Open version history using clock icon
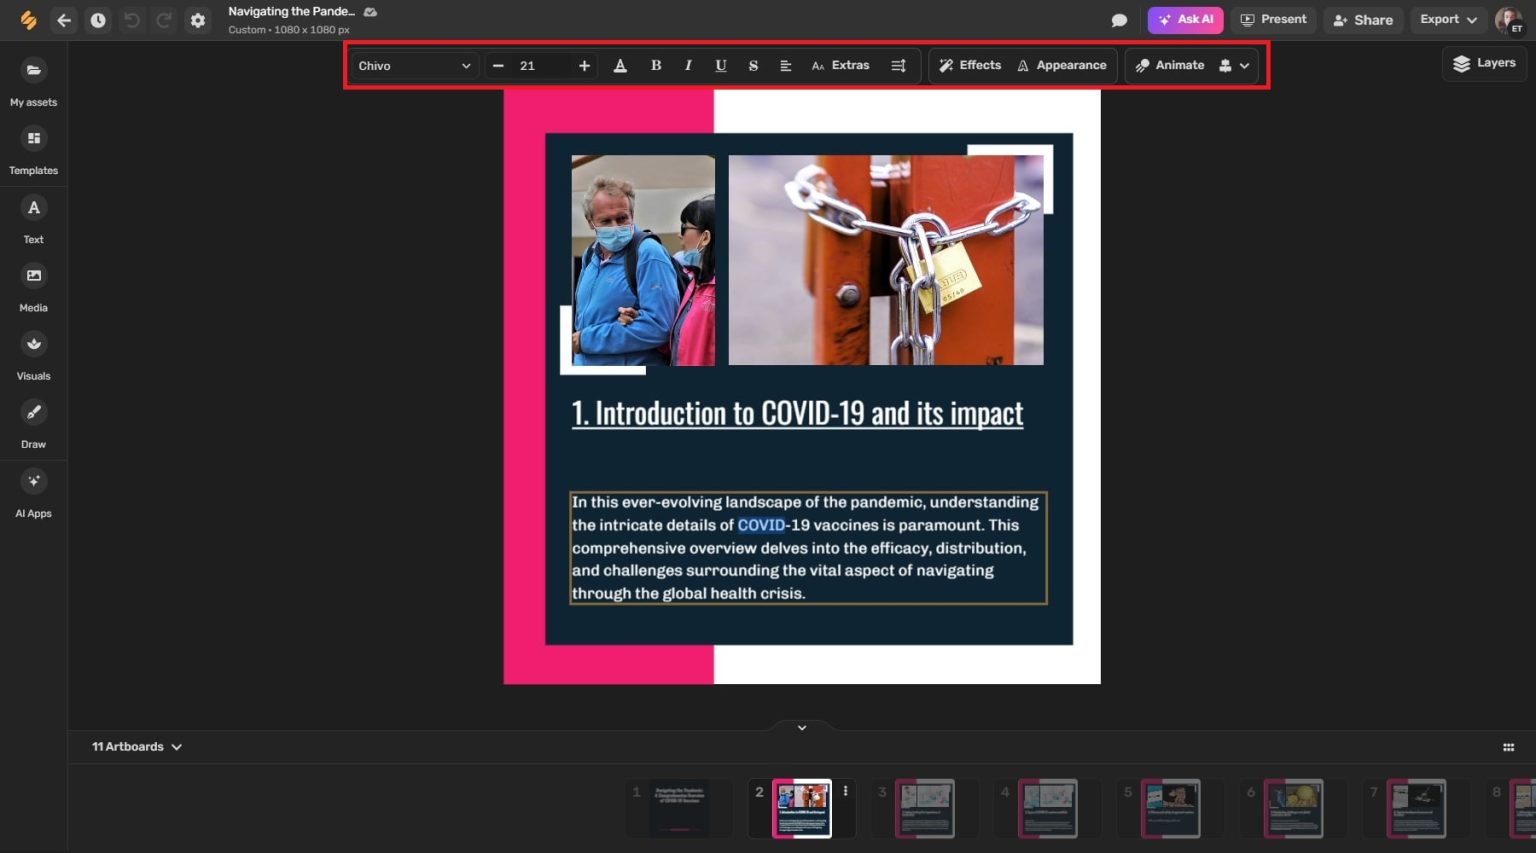Image resolution: width=1536 pixels, height=853 pixels. click(98, 19)
